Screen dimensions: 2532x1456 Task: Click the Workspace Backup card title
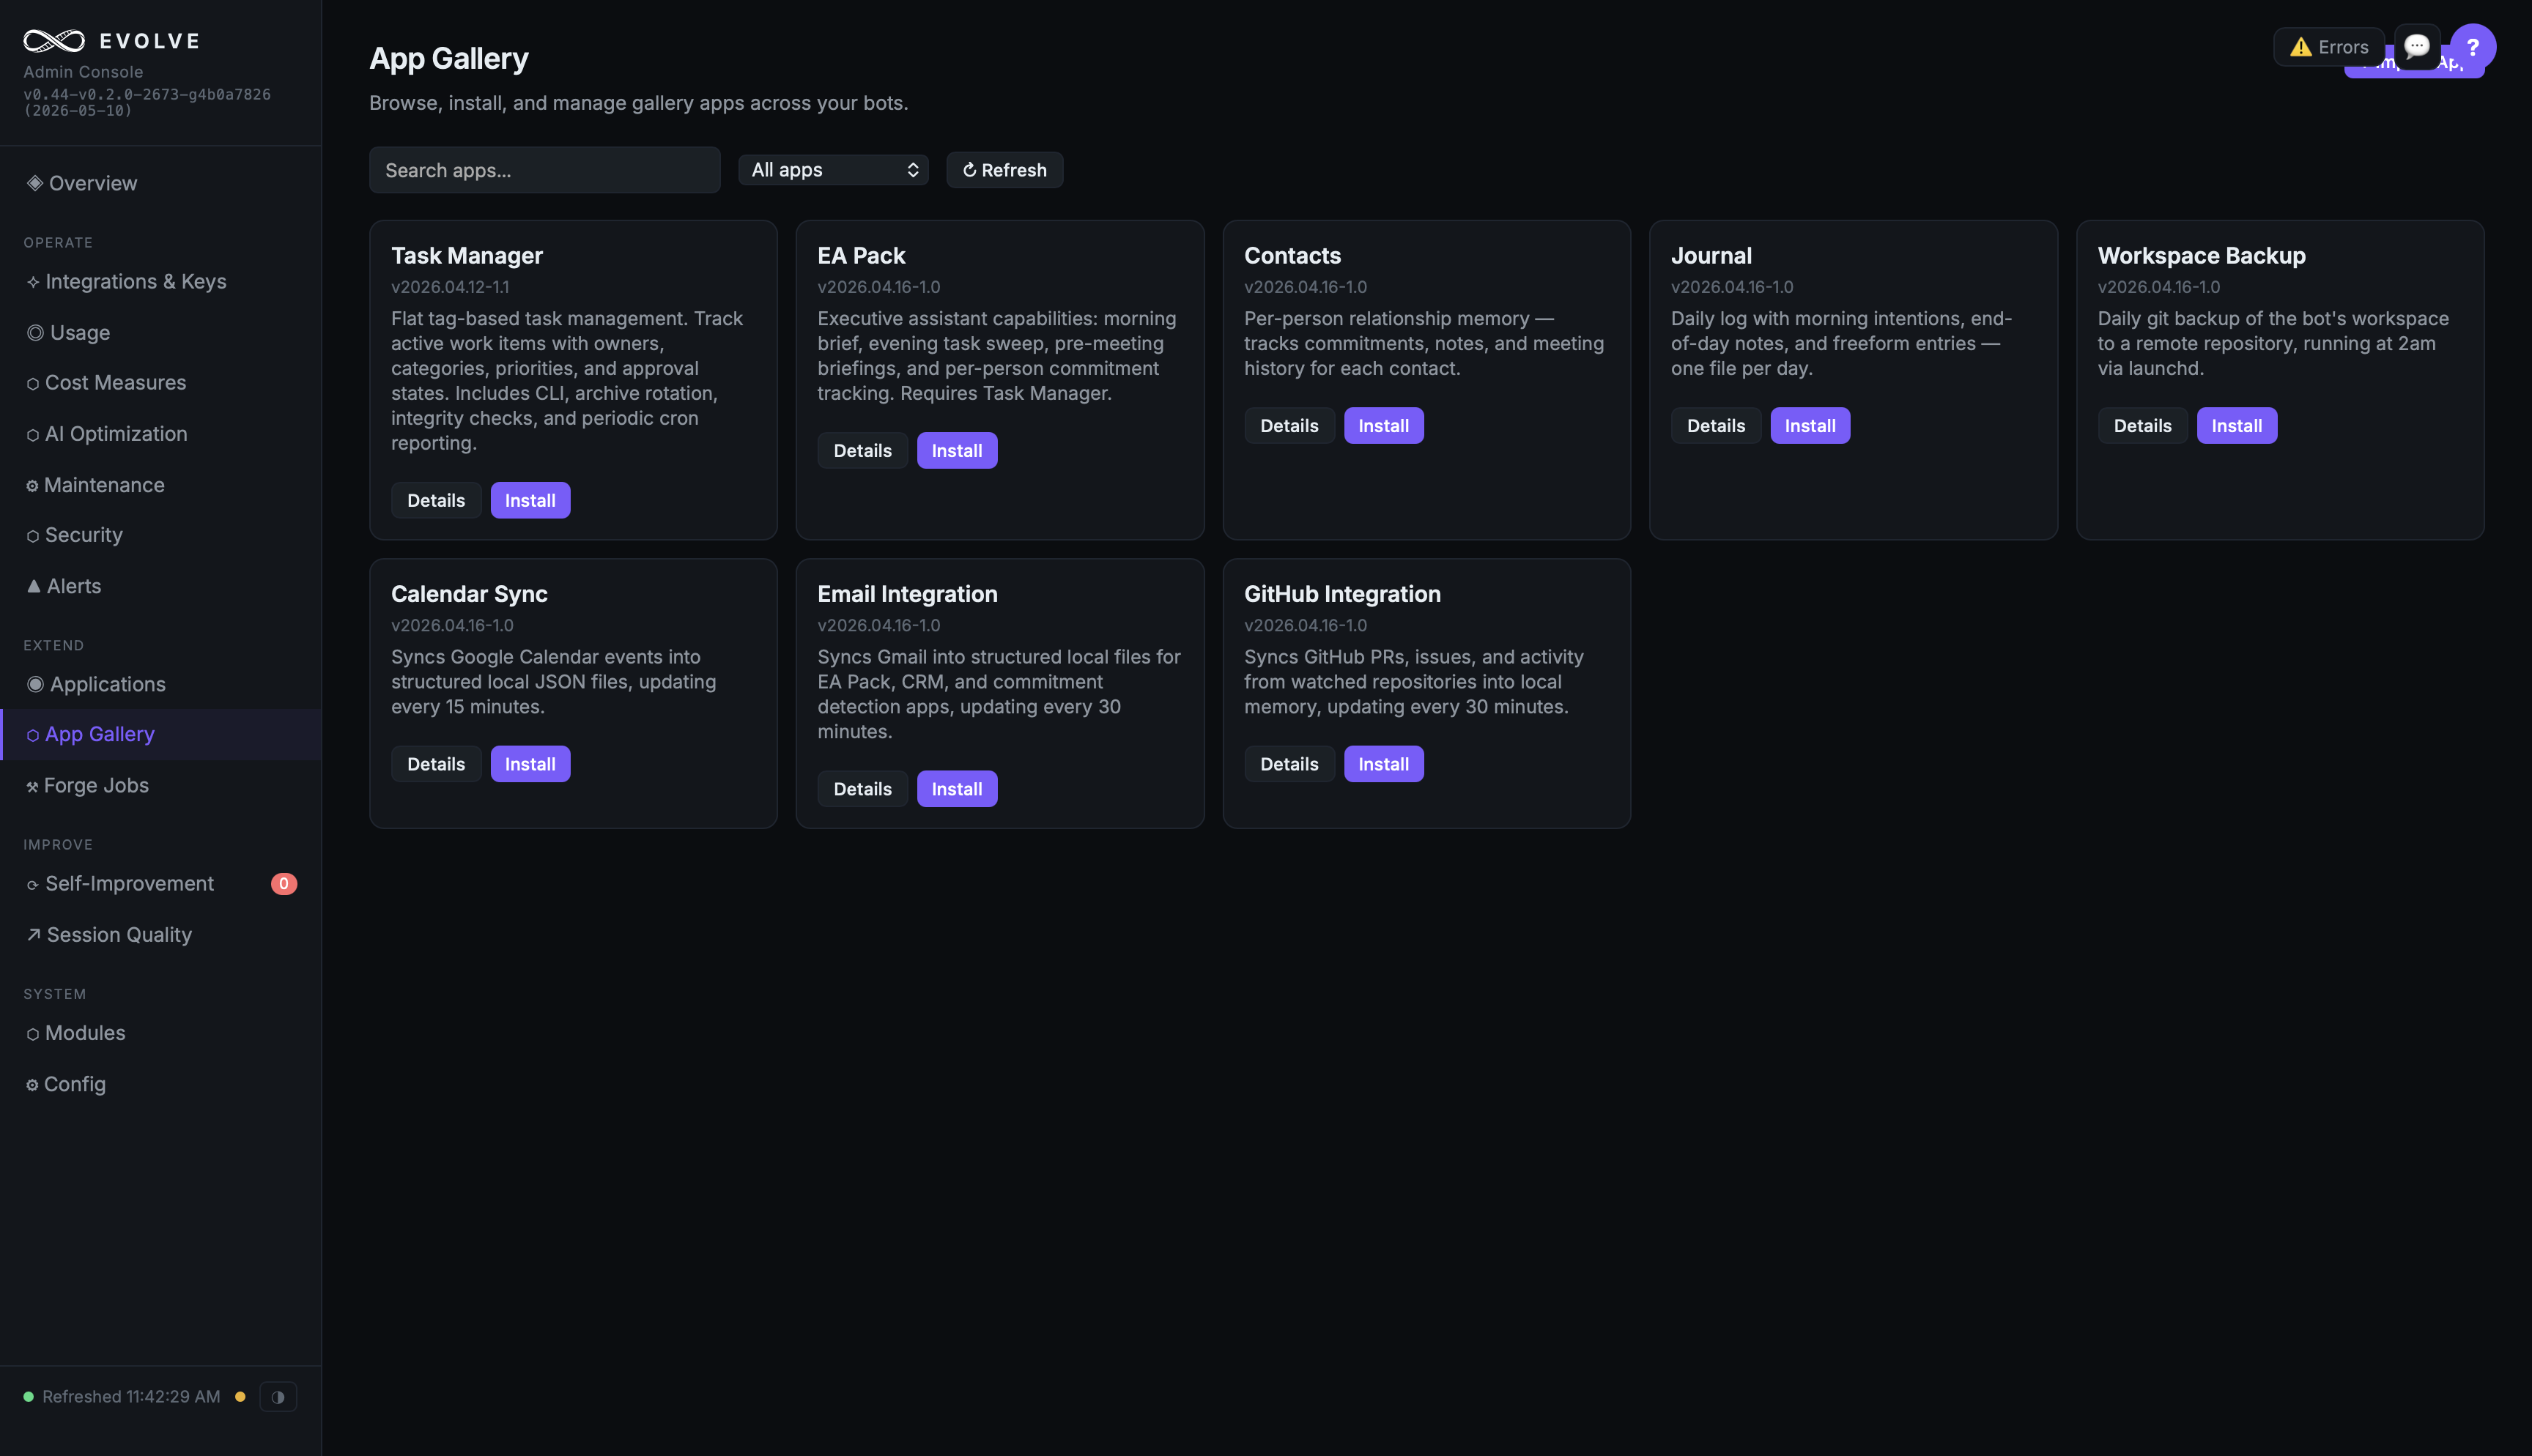point(2201,255)
